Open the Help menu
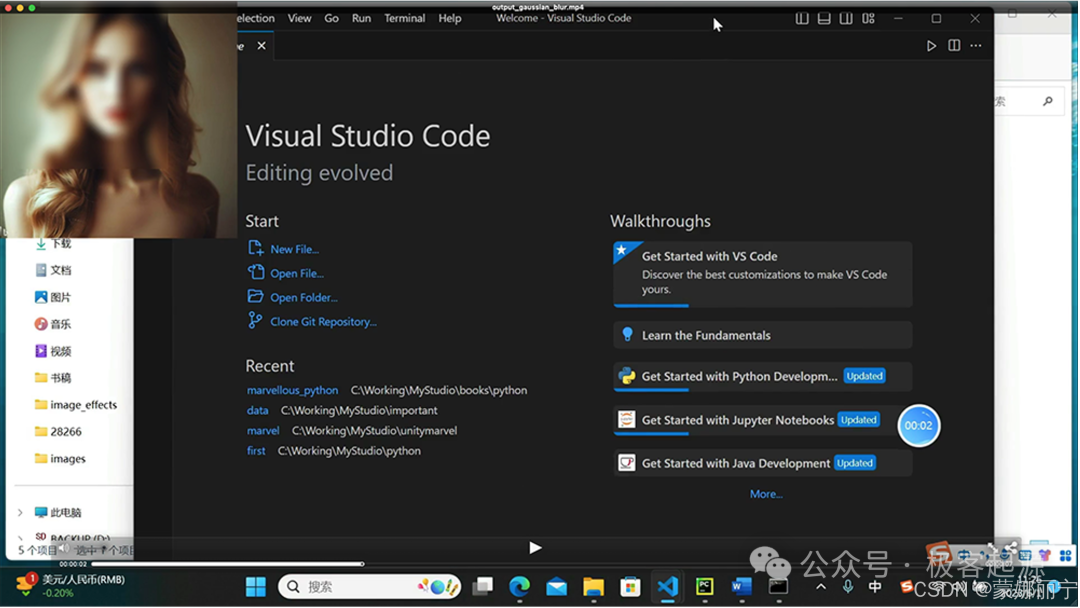 coord(450,18)
